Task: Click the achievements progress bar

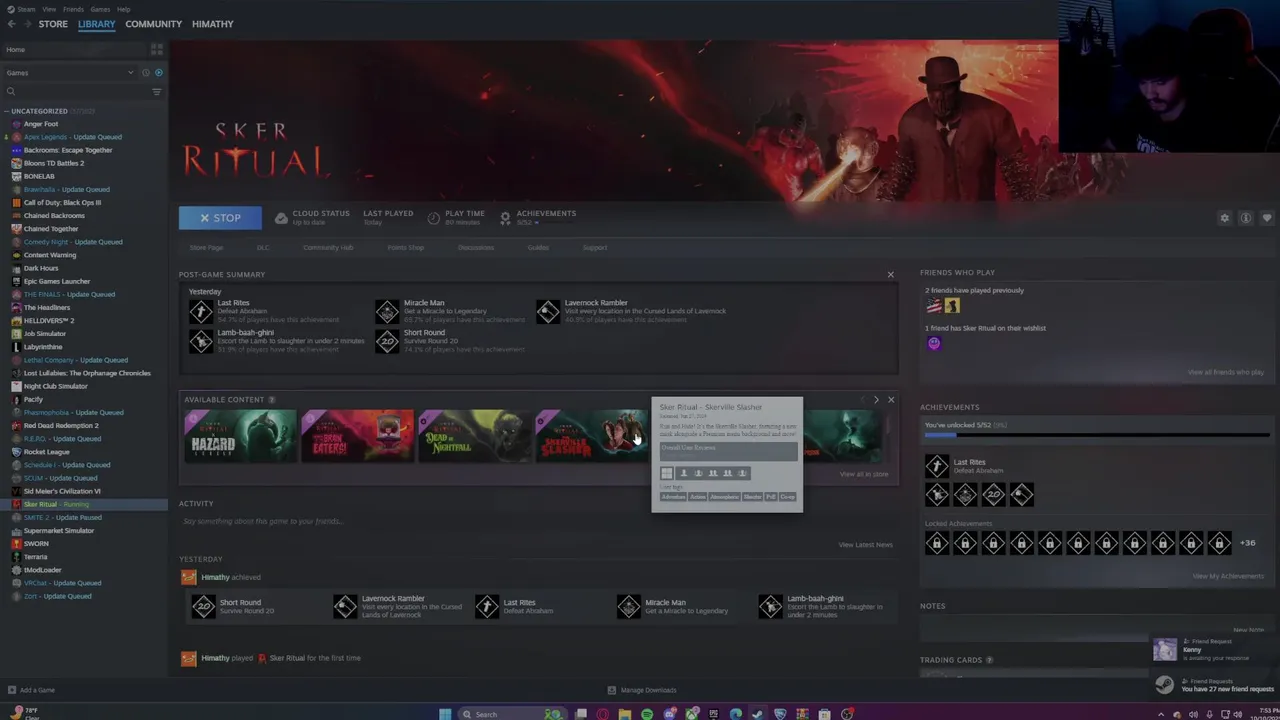Action: 1097,436
